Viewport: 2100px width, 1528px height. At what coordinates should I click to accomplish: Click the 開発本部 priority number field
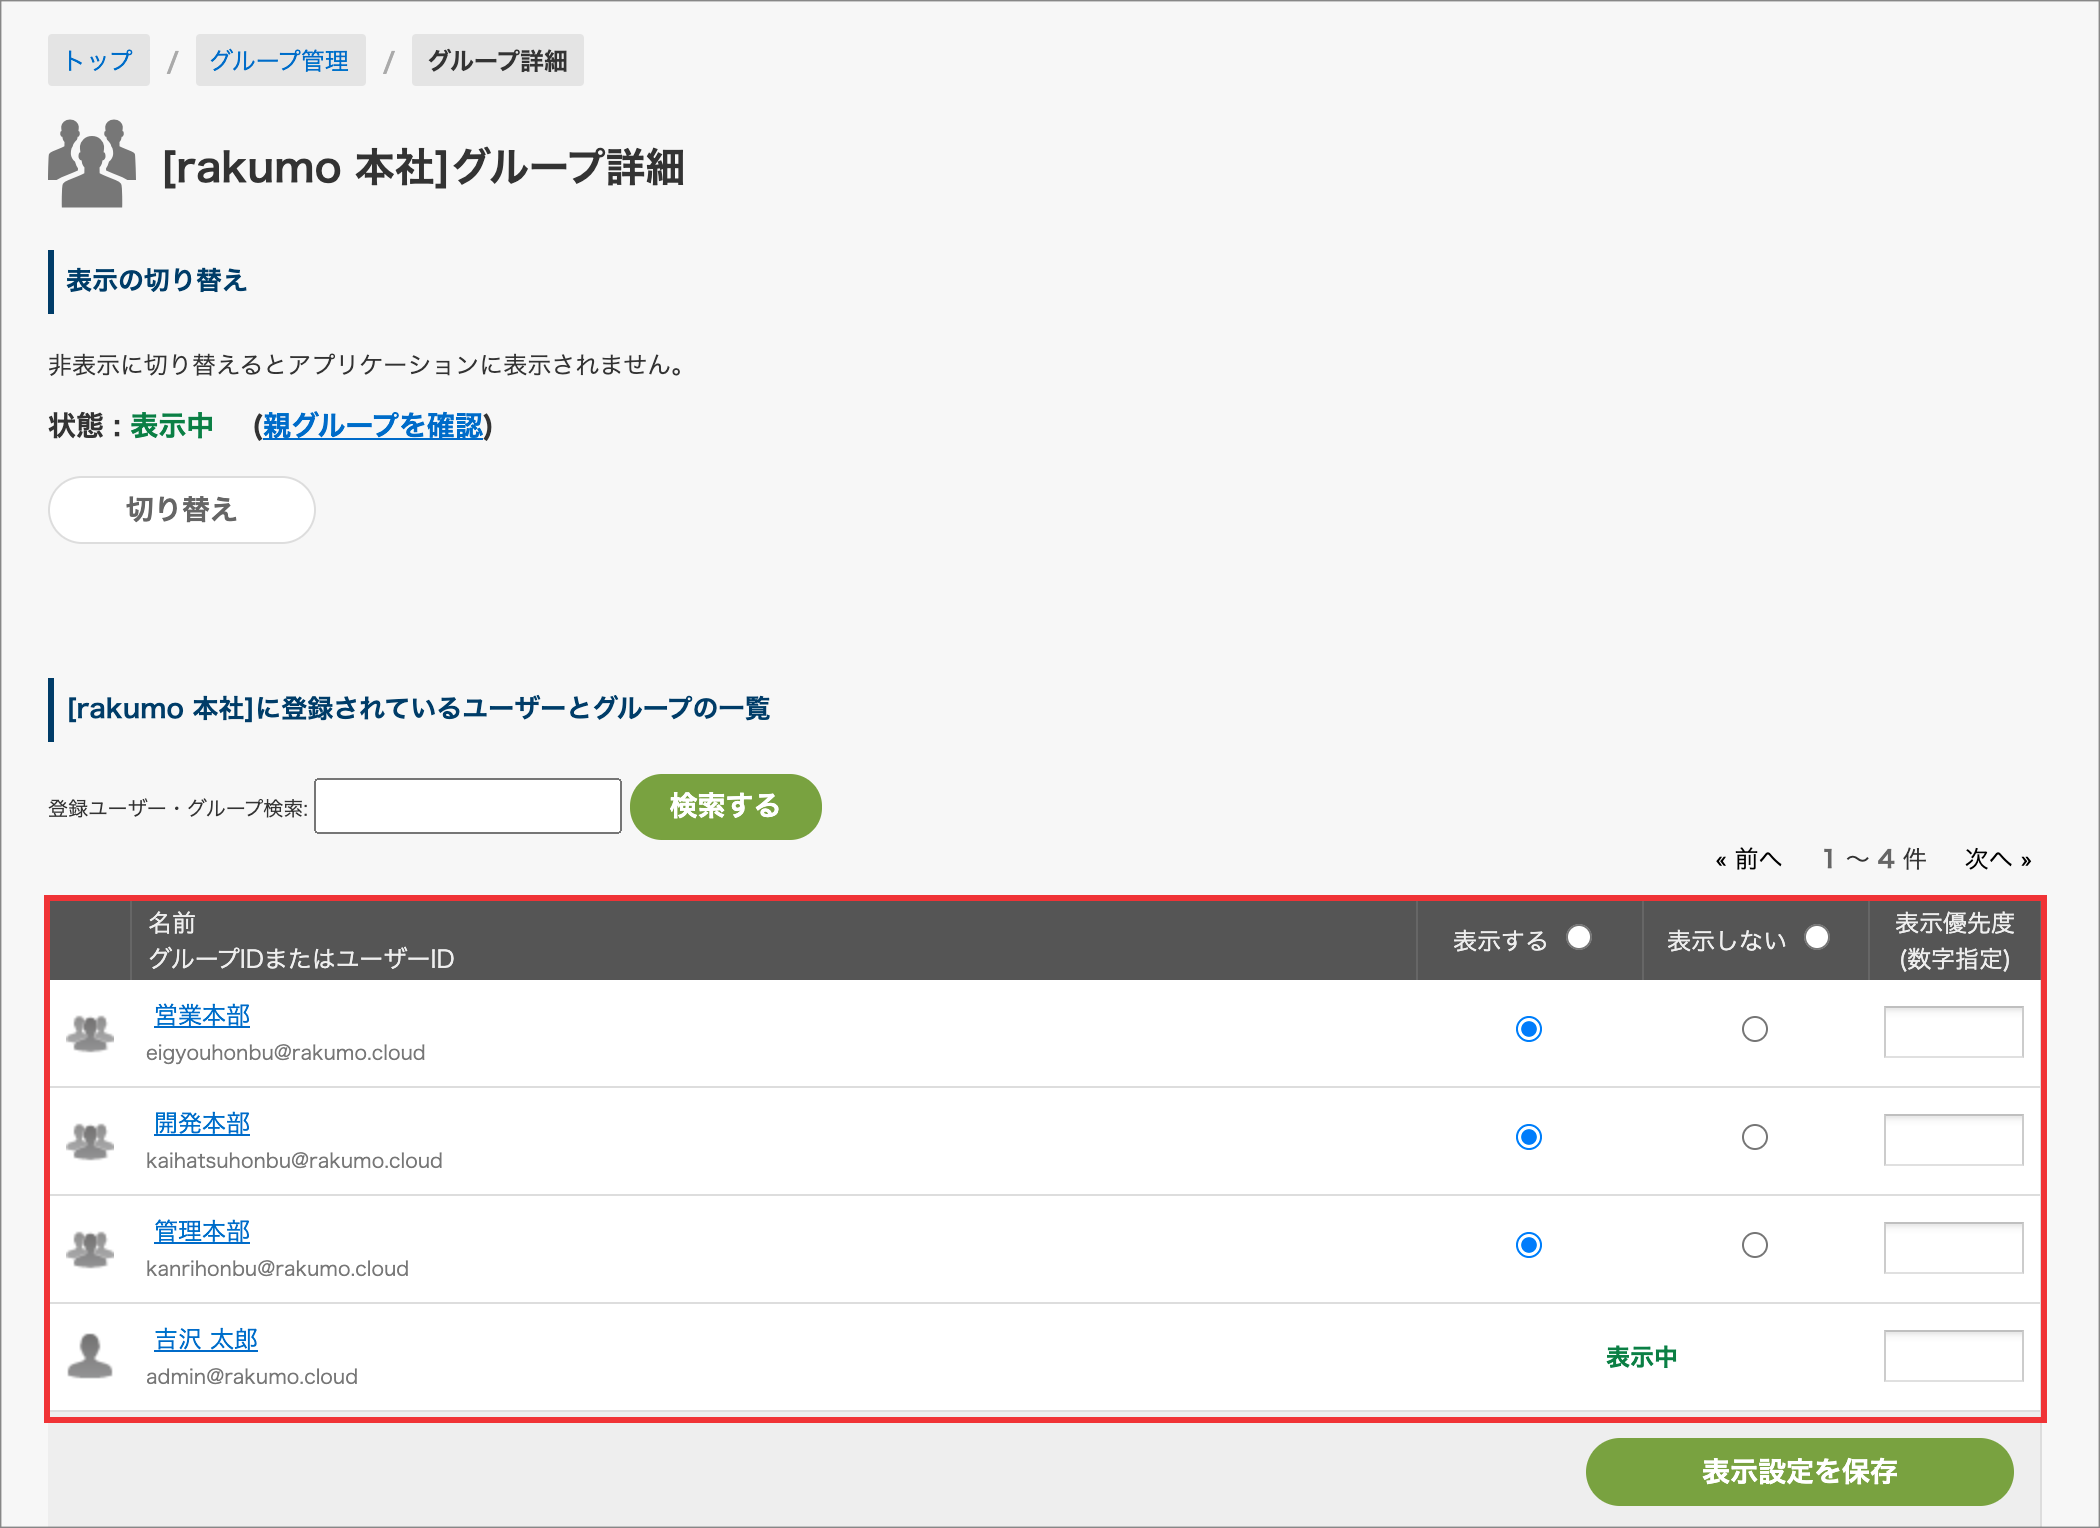pyautogui.click(x=1954, y=1140)
